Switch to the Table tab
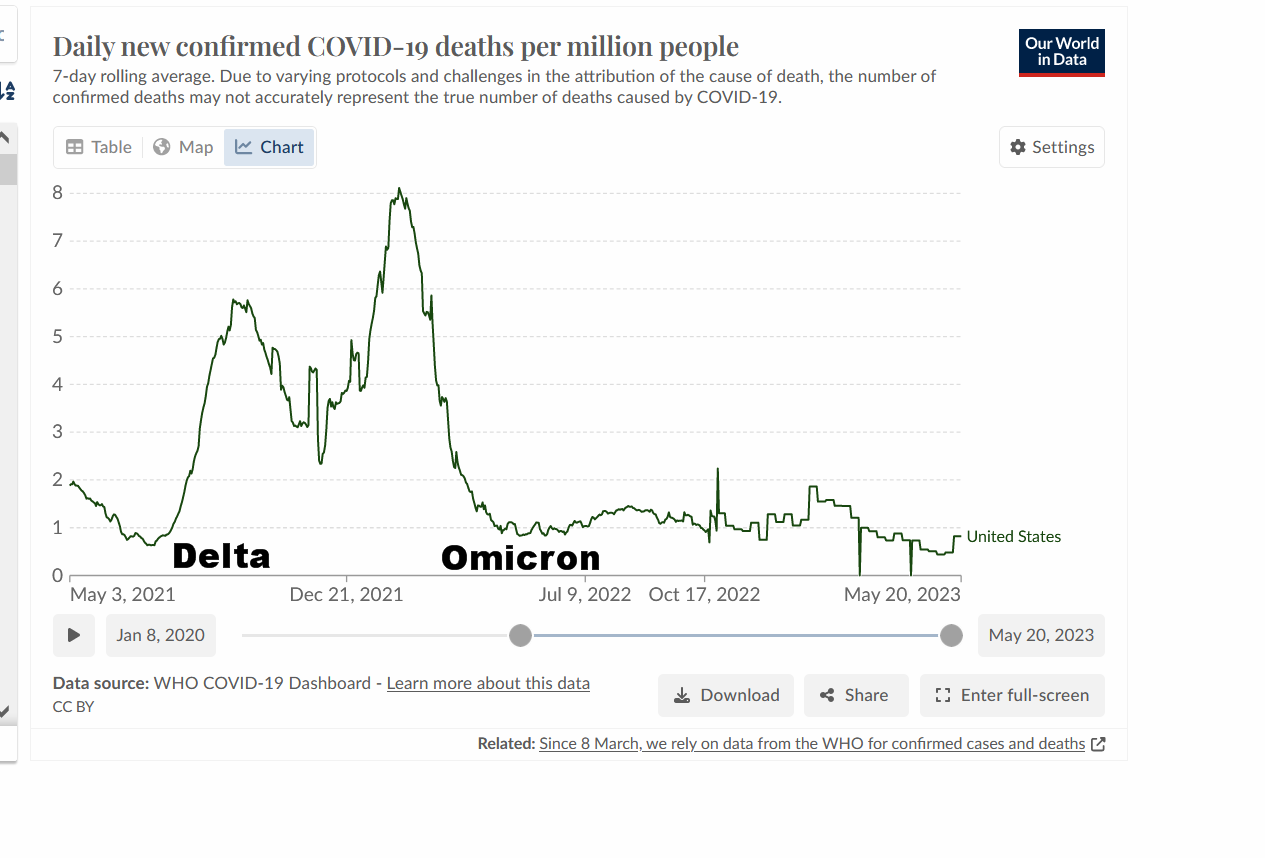The height and width of the screenshot is (858, 1265). (99, 147)
